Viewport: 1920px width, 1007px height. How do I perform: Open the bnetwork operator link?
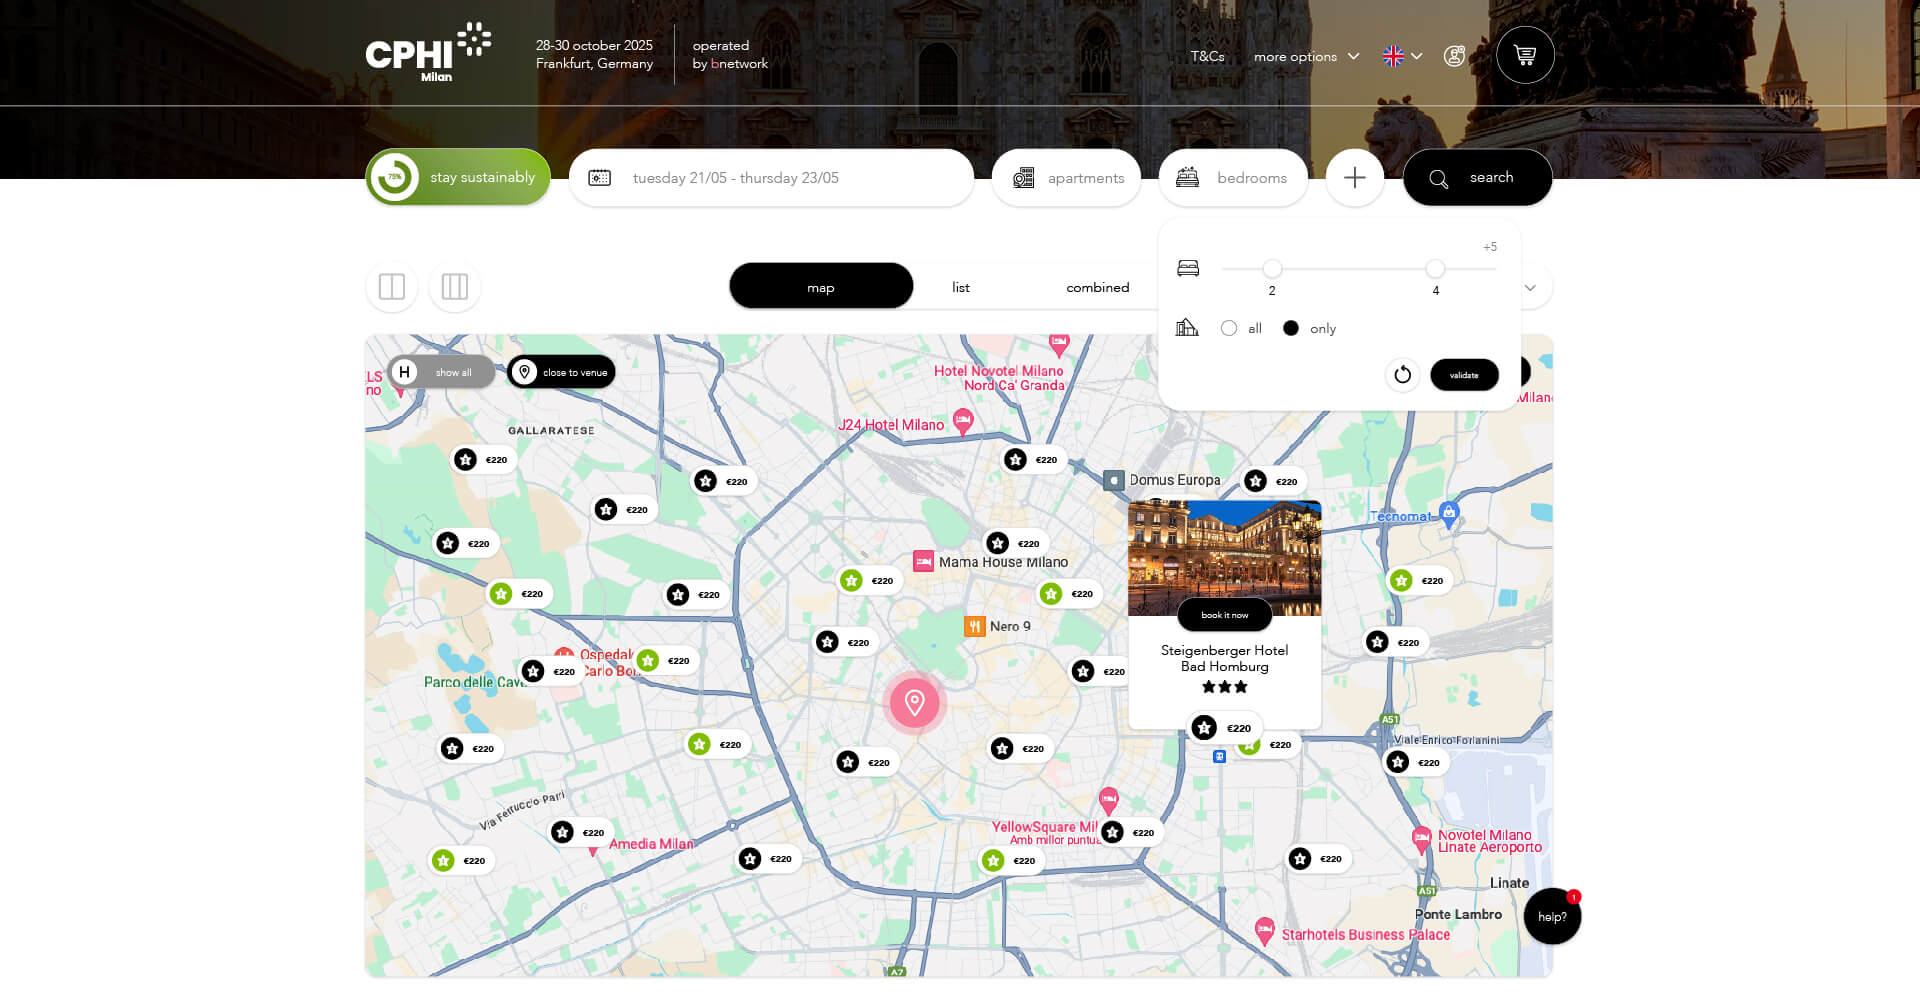(739, 64)
